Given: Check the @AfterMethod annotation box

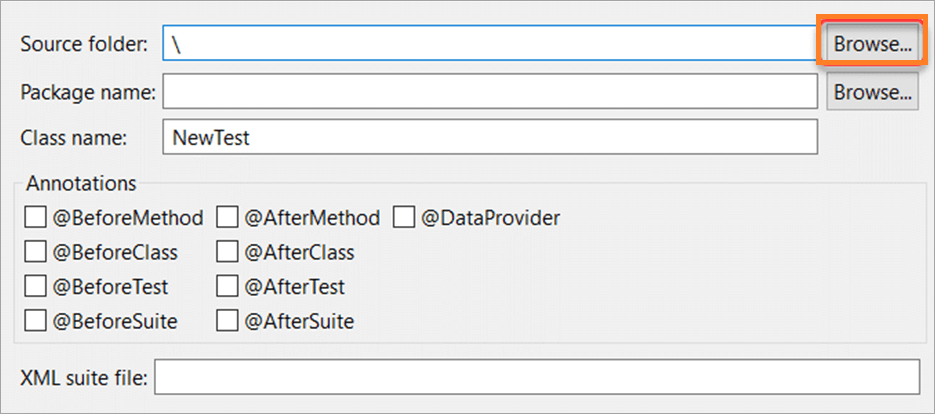Looking at the screenshot, I should pos(228,218).
